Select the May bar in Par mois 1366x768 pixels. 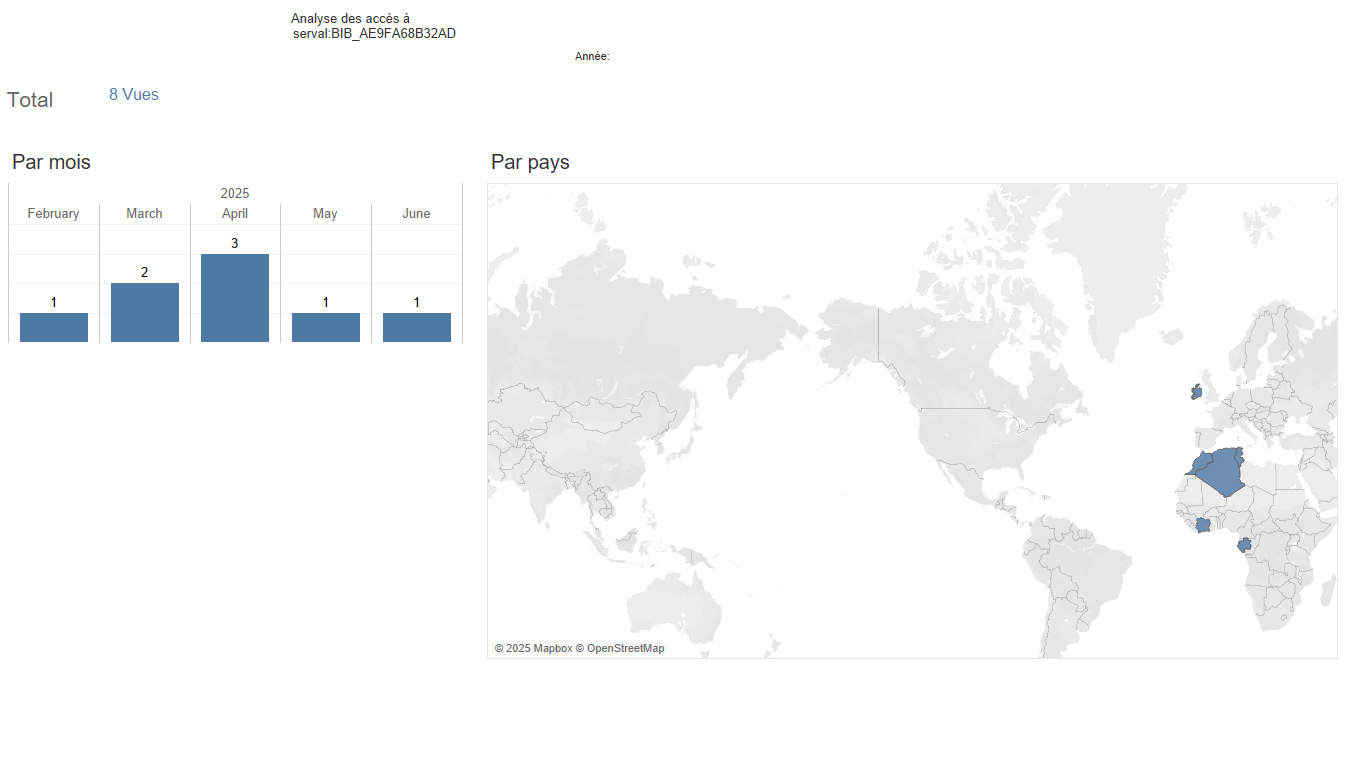(x=326, y=327)
